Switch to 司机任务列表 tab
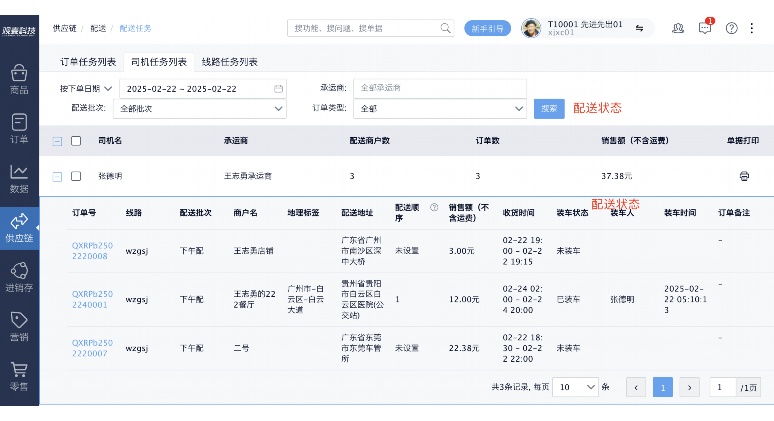The image size is (774, 421). coord(158,62)
